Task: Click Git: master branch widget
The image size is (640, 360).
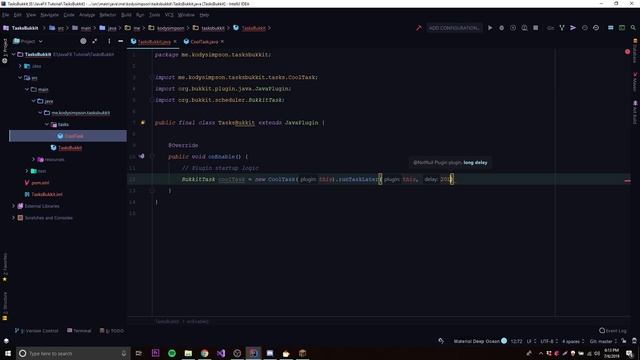Action: point(603,341)
